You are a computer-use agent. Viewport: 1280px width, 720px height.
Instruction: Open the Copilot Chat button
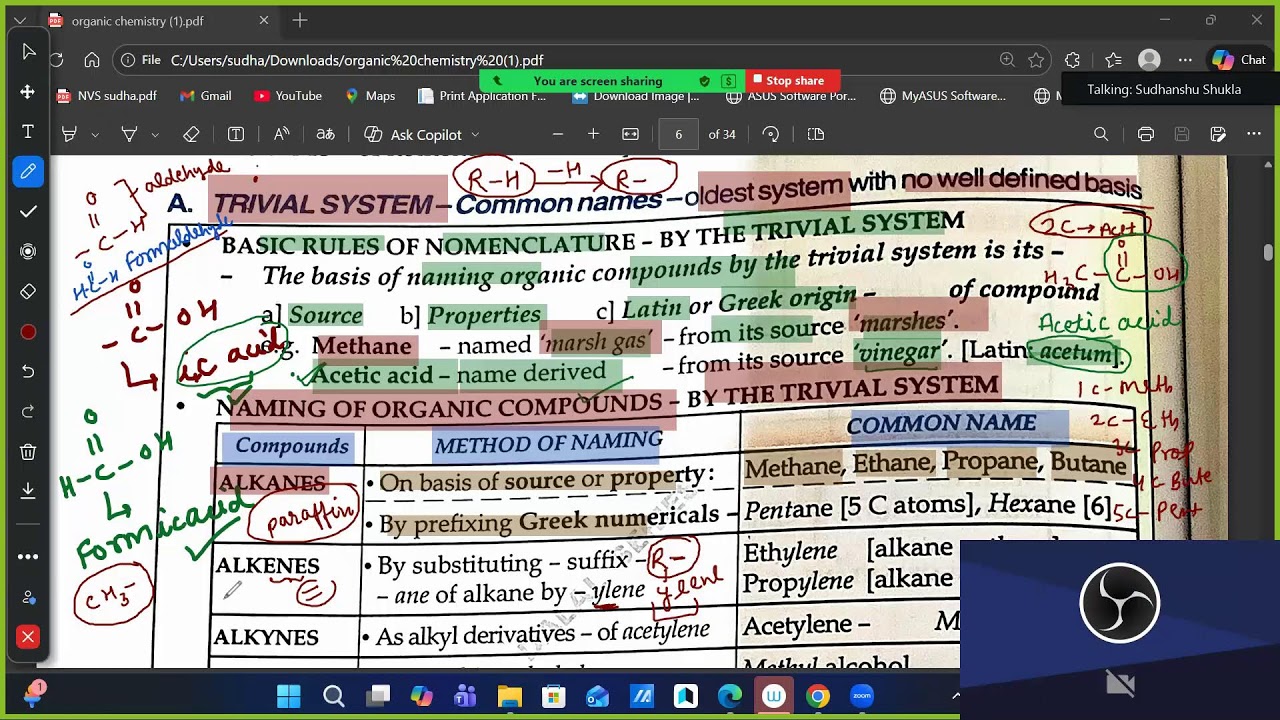1240,60
